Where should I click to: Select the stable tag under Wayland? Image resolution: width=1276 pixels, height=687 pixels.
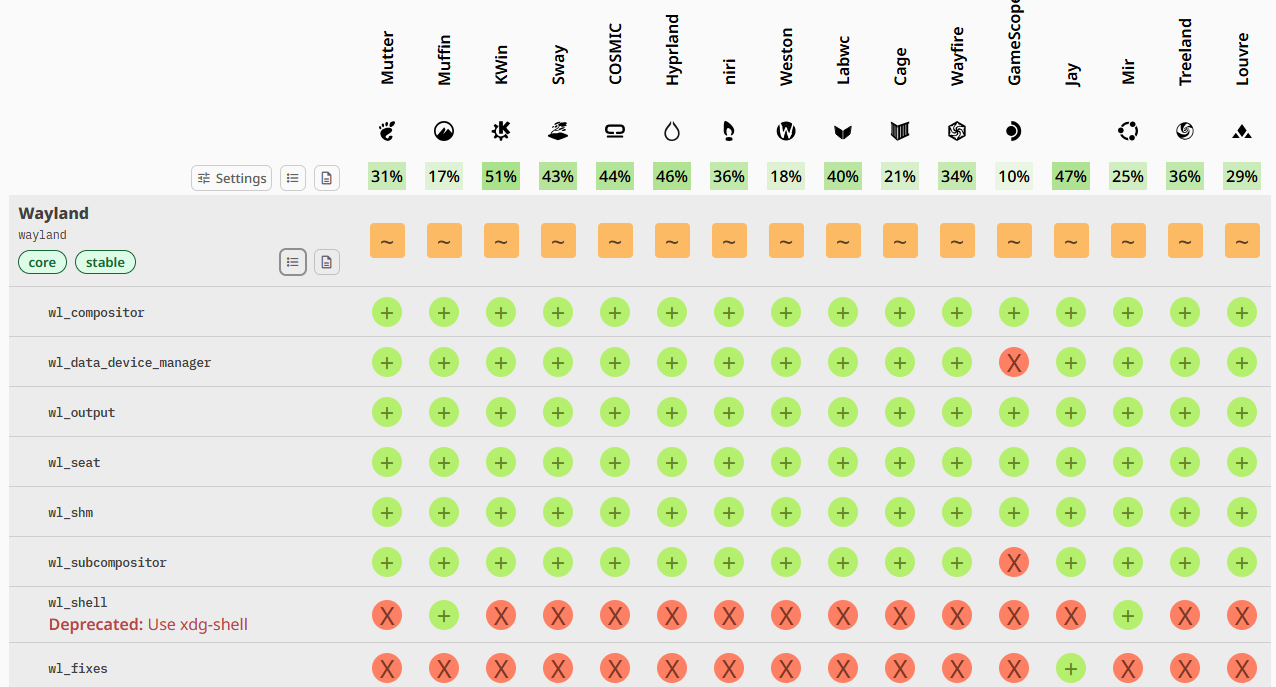[x=105, y=262]
